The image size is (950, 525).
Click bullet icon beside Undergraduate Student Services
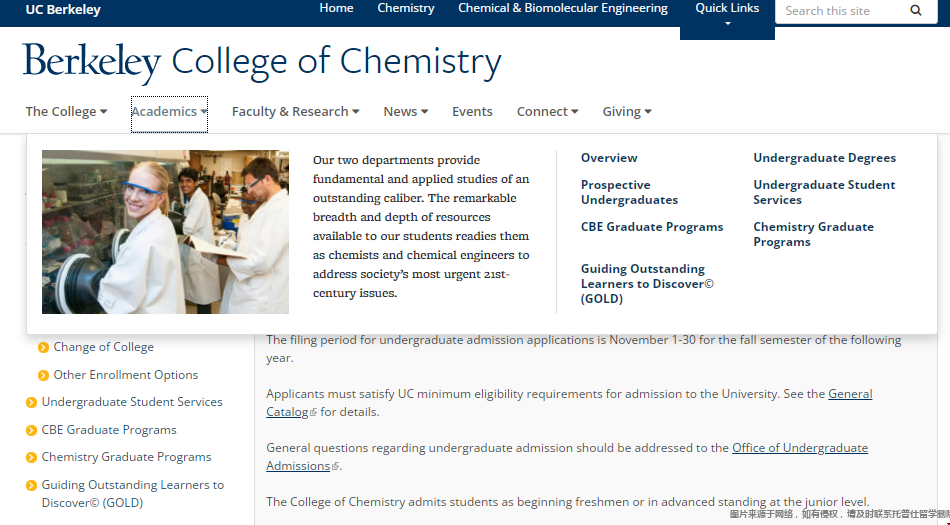(x=32, y=403)
